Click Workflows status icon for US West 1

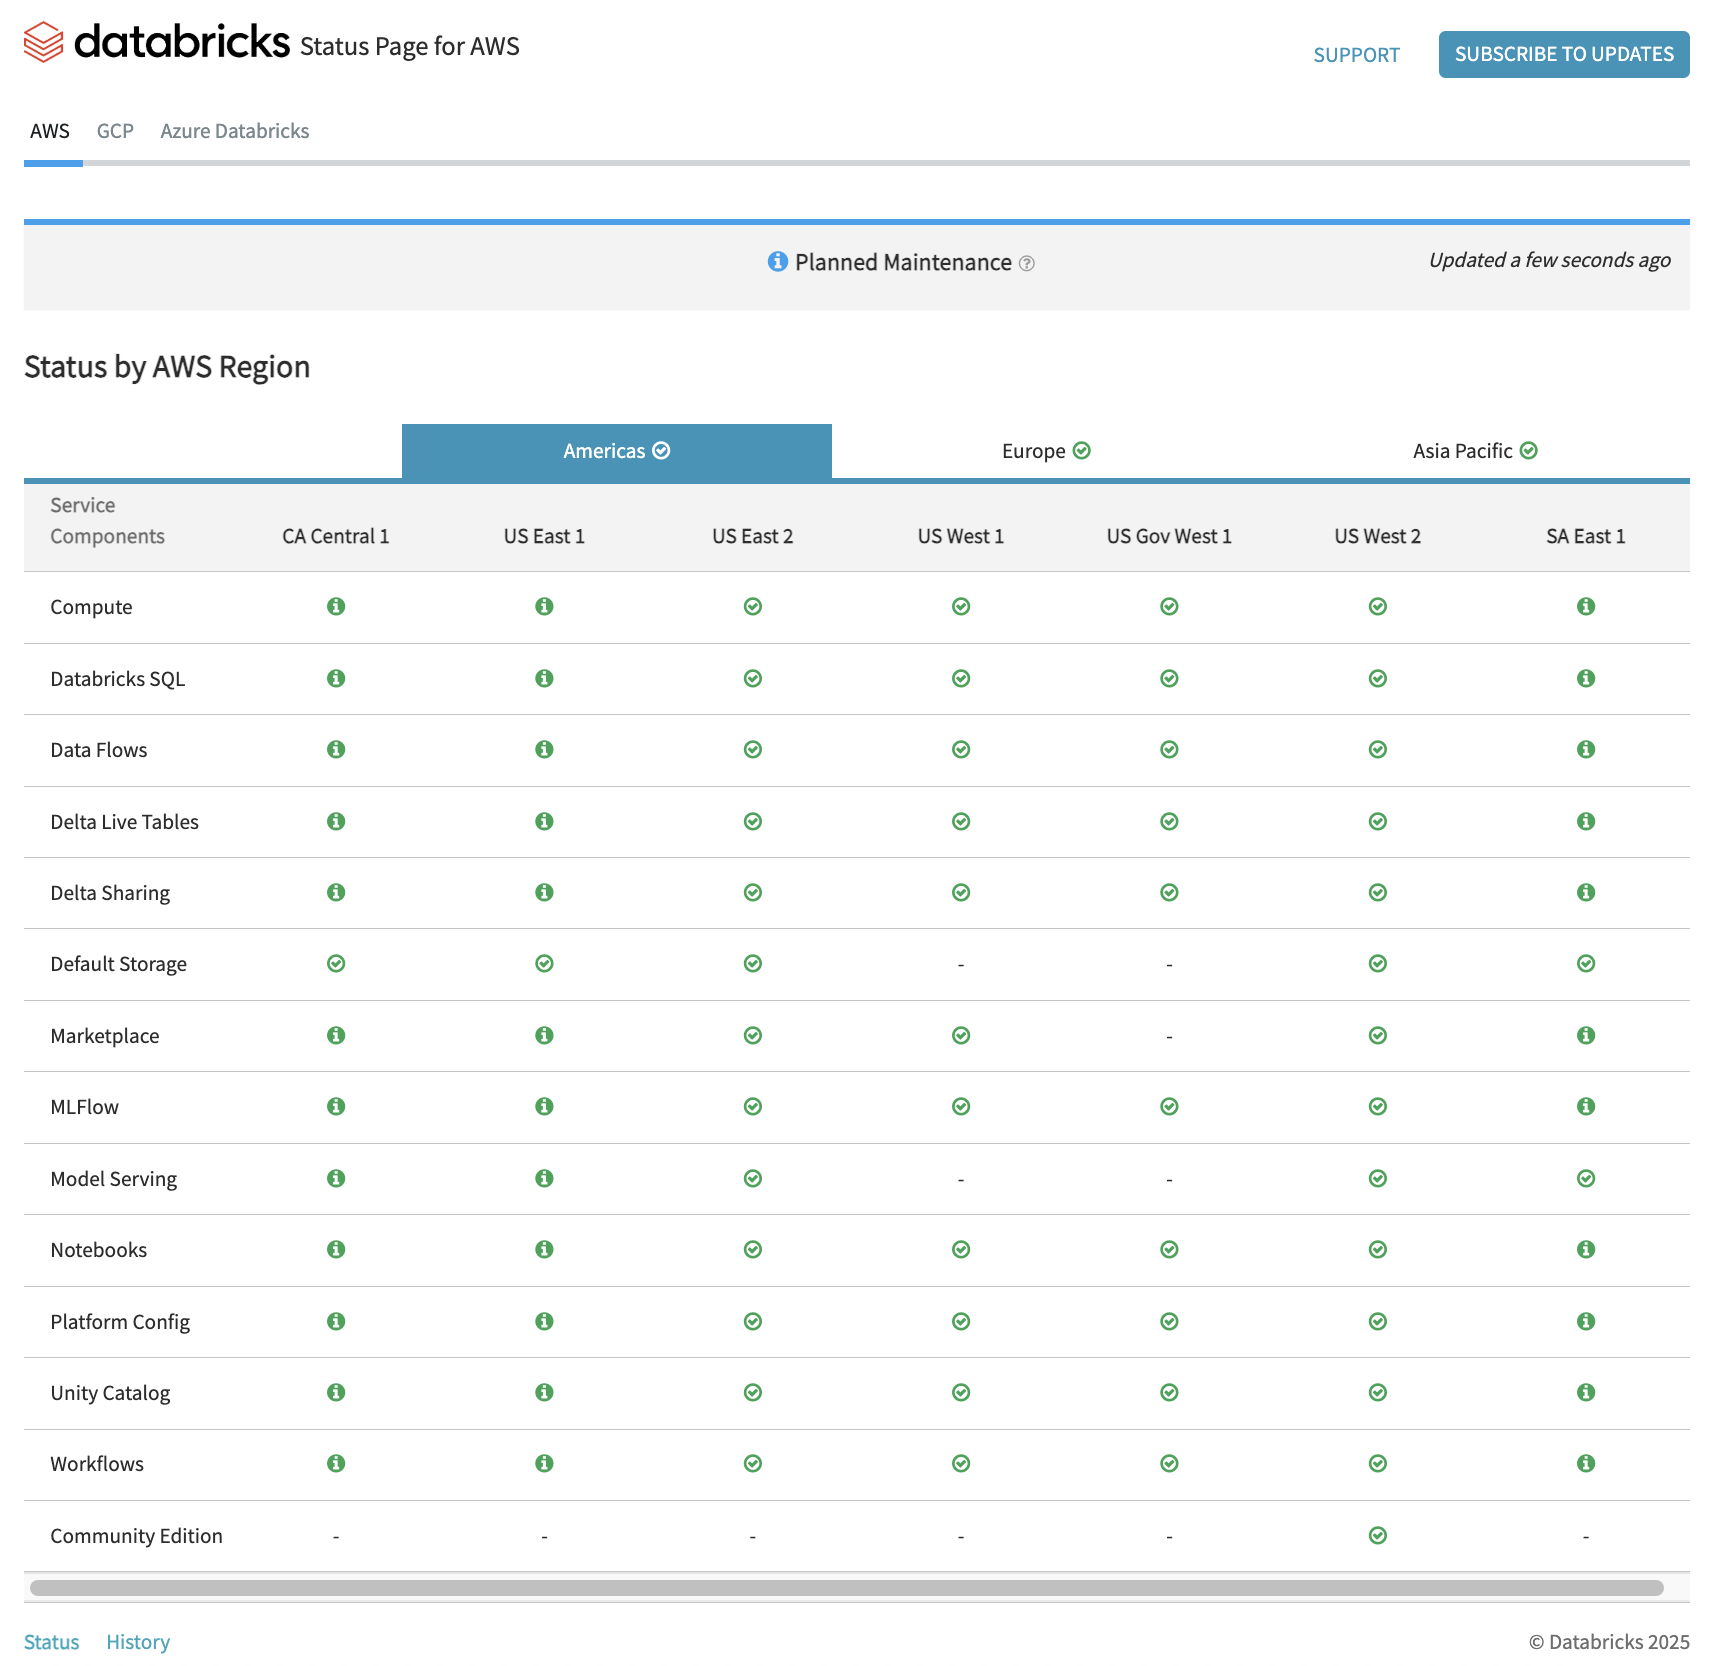point(961,1463)
